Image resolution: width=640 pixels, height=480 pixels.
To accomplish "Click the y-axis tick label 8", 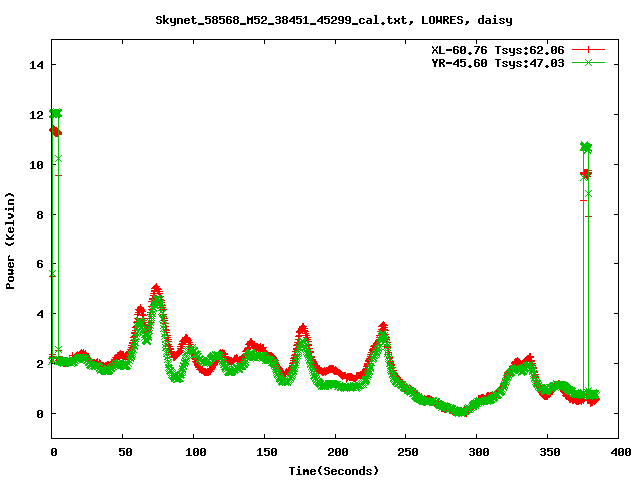I will [x=40, y=215].
